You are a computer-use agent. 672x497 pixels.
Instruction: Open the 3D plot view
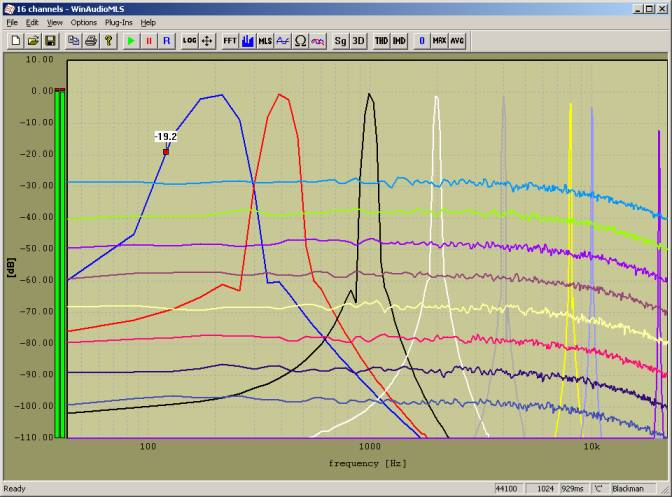(358, 41)
